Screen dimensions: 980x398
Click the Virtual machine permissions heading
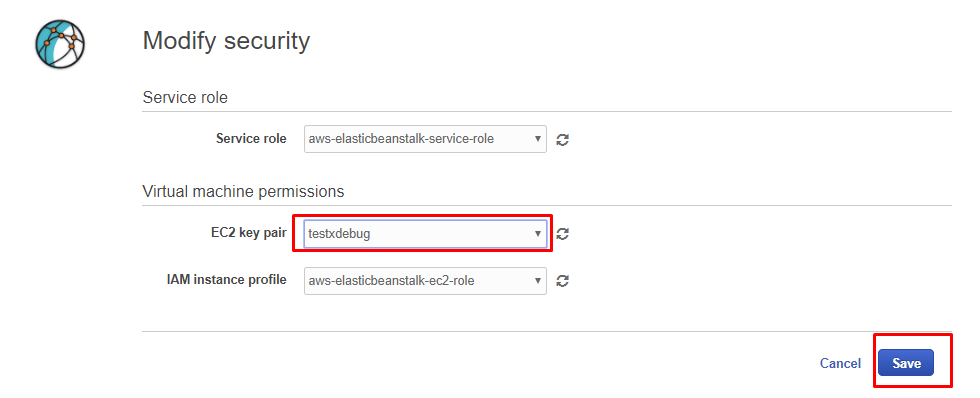point(243,191)
